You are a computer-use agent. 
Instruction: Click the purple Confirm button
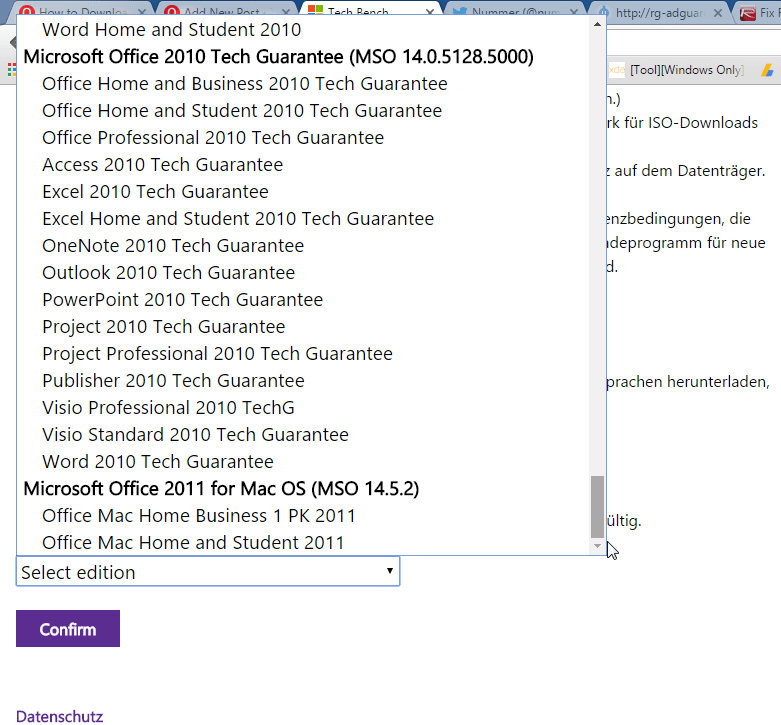[68, 628]
